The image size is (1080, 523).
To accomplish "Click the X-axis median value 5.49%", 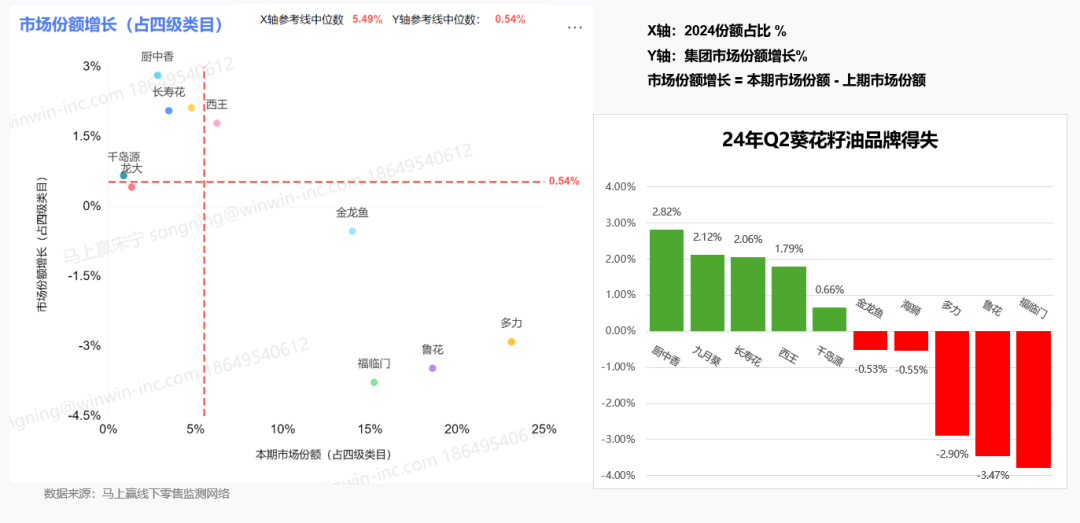I will 367,19.
